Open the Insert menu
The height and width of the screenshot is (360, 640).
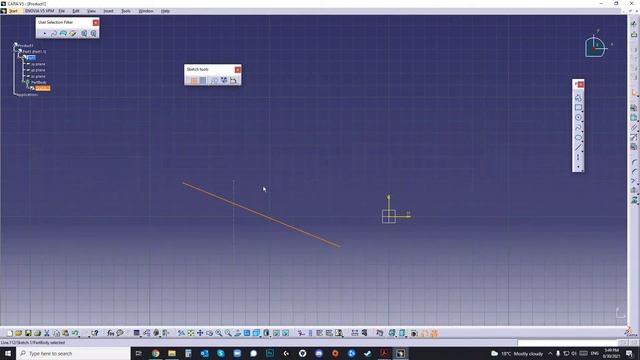108,11
